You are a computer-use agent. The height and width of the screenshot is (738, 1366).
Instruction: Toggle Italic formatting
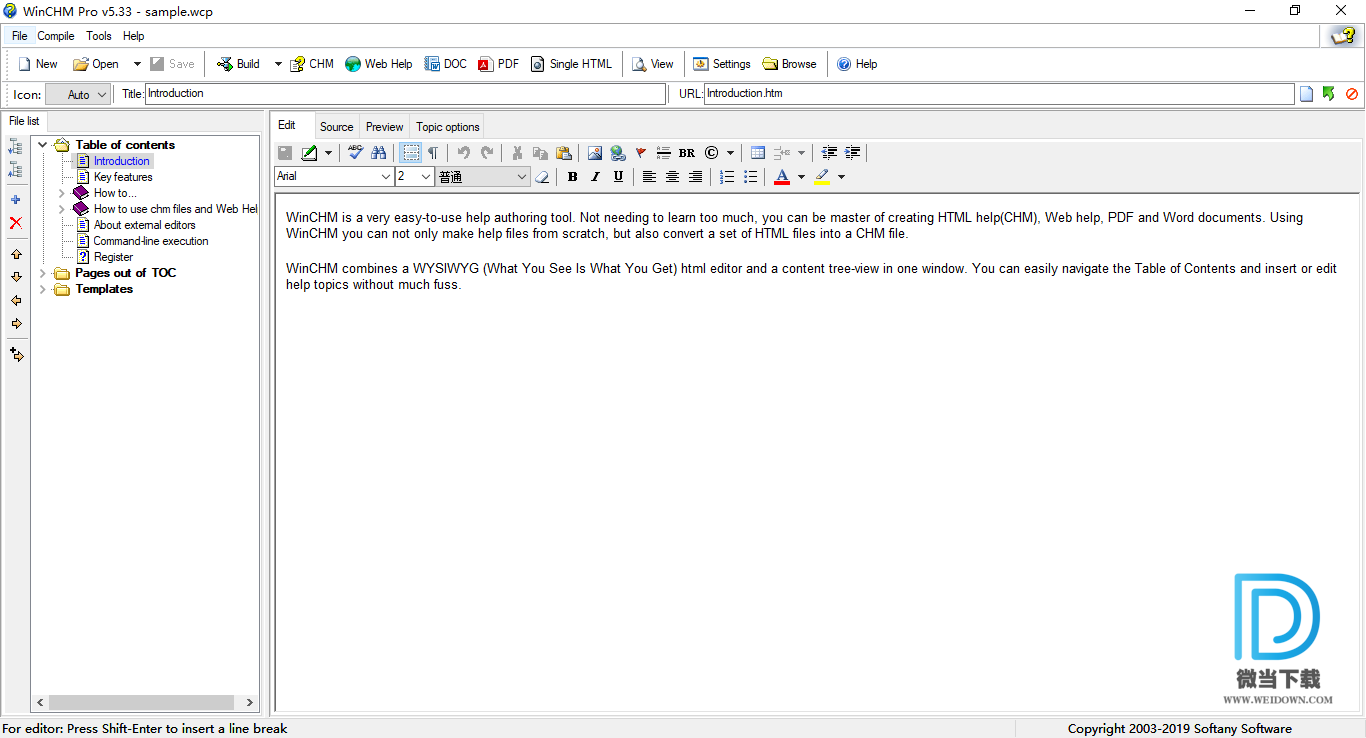click(x=595, y=177)
